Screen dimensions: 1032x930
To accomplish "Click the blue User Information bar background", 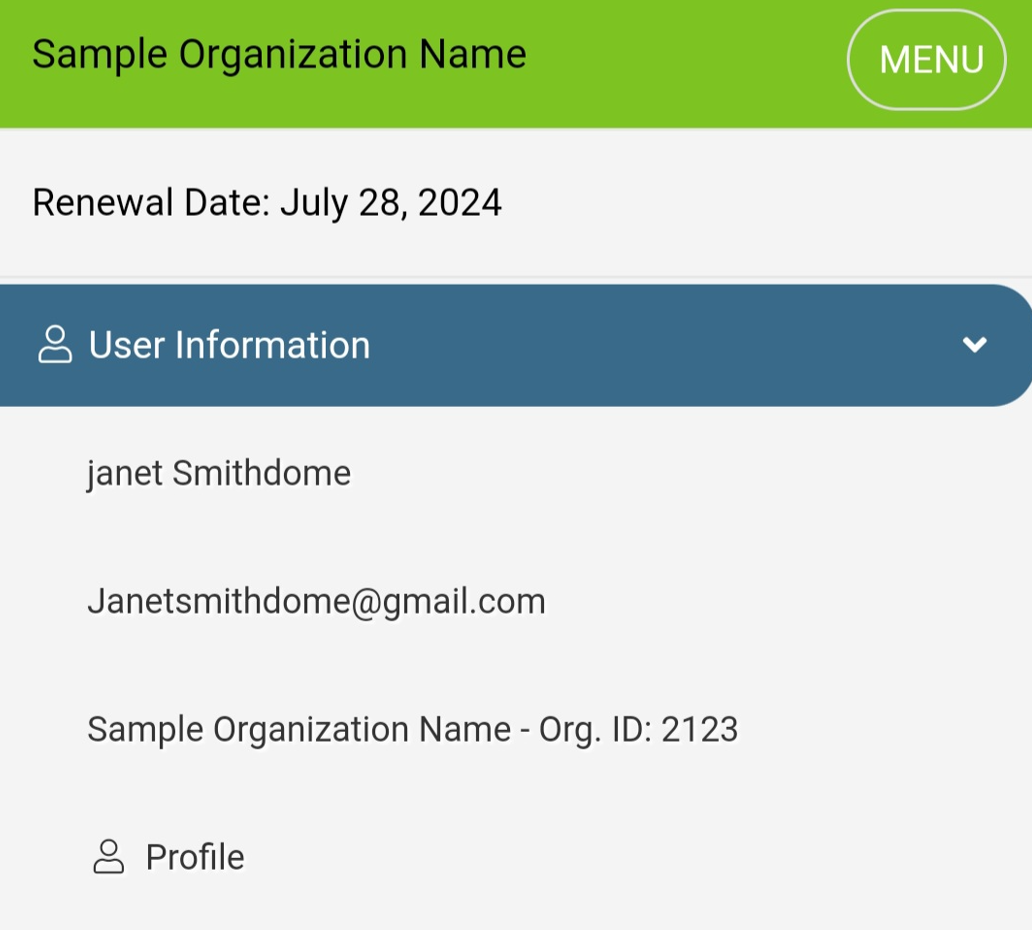I will click(x=650, y=345).
